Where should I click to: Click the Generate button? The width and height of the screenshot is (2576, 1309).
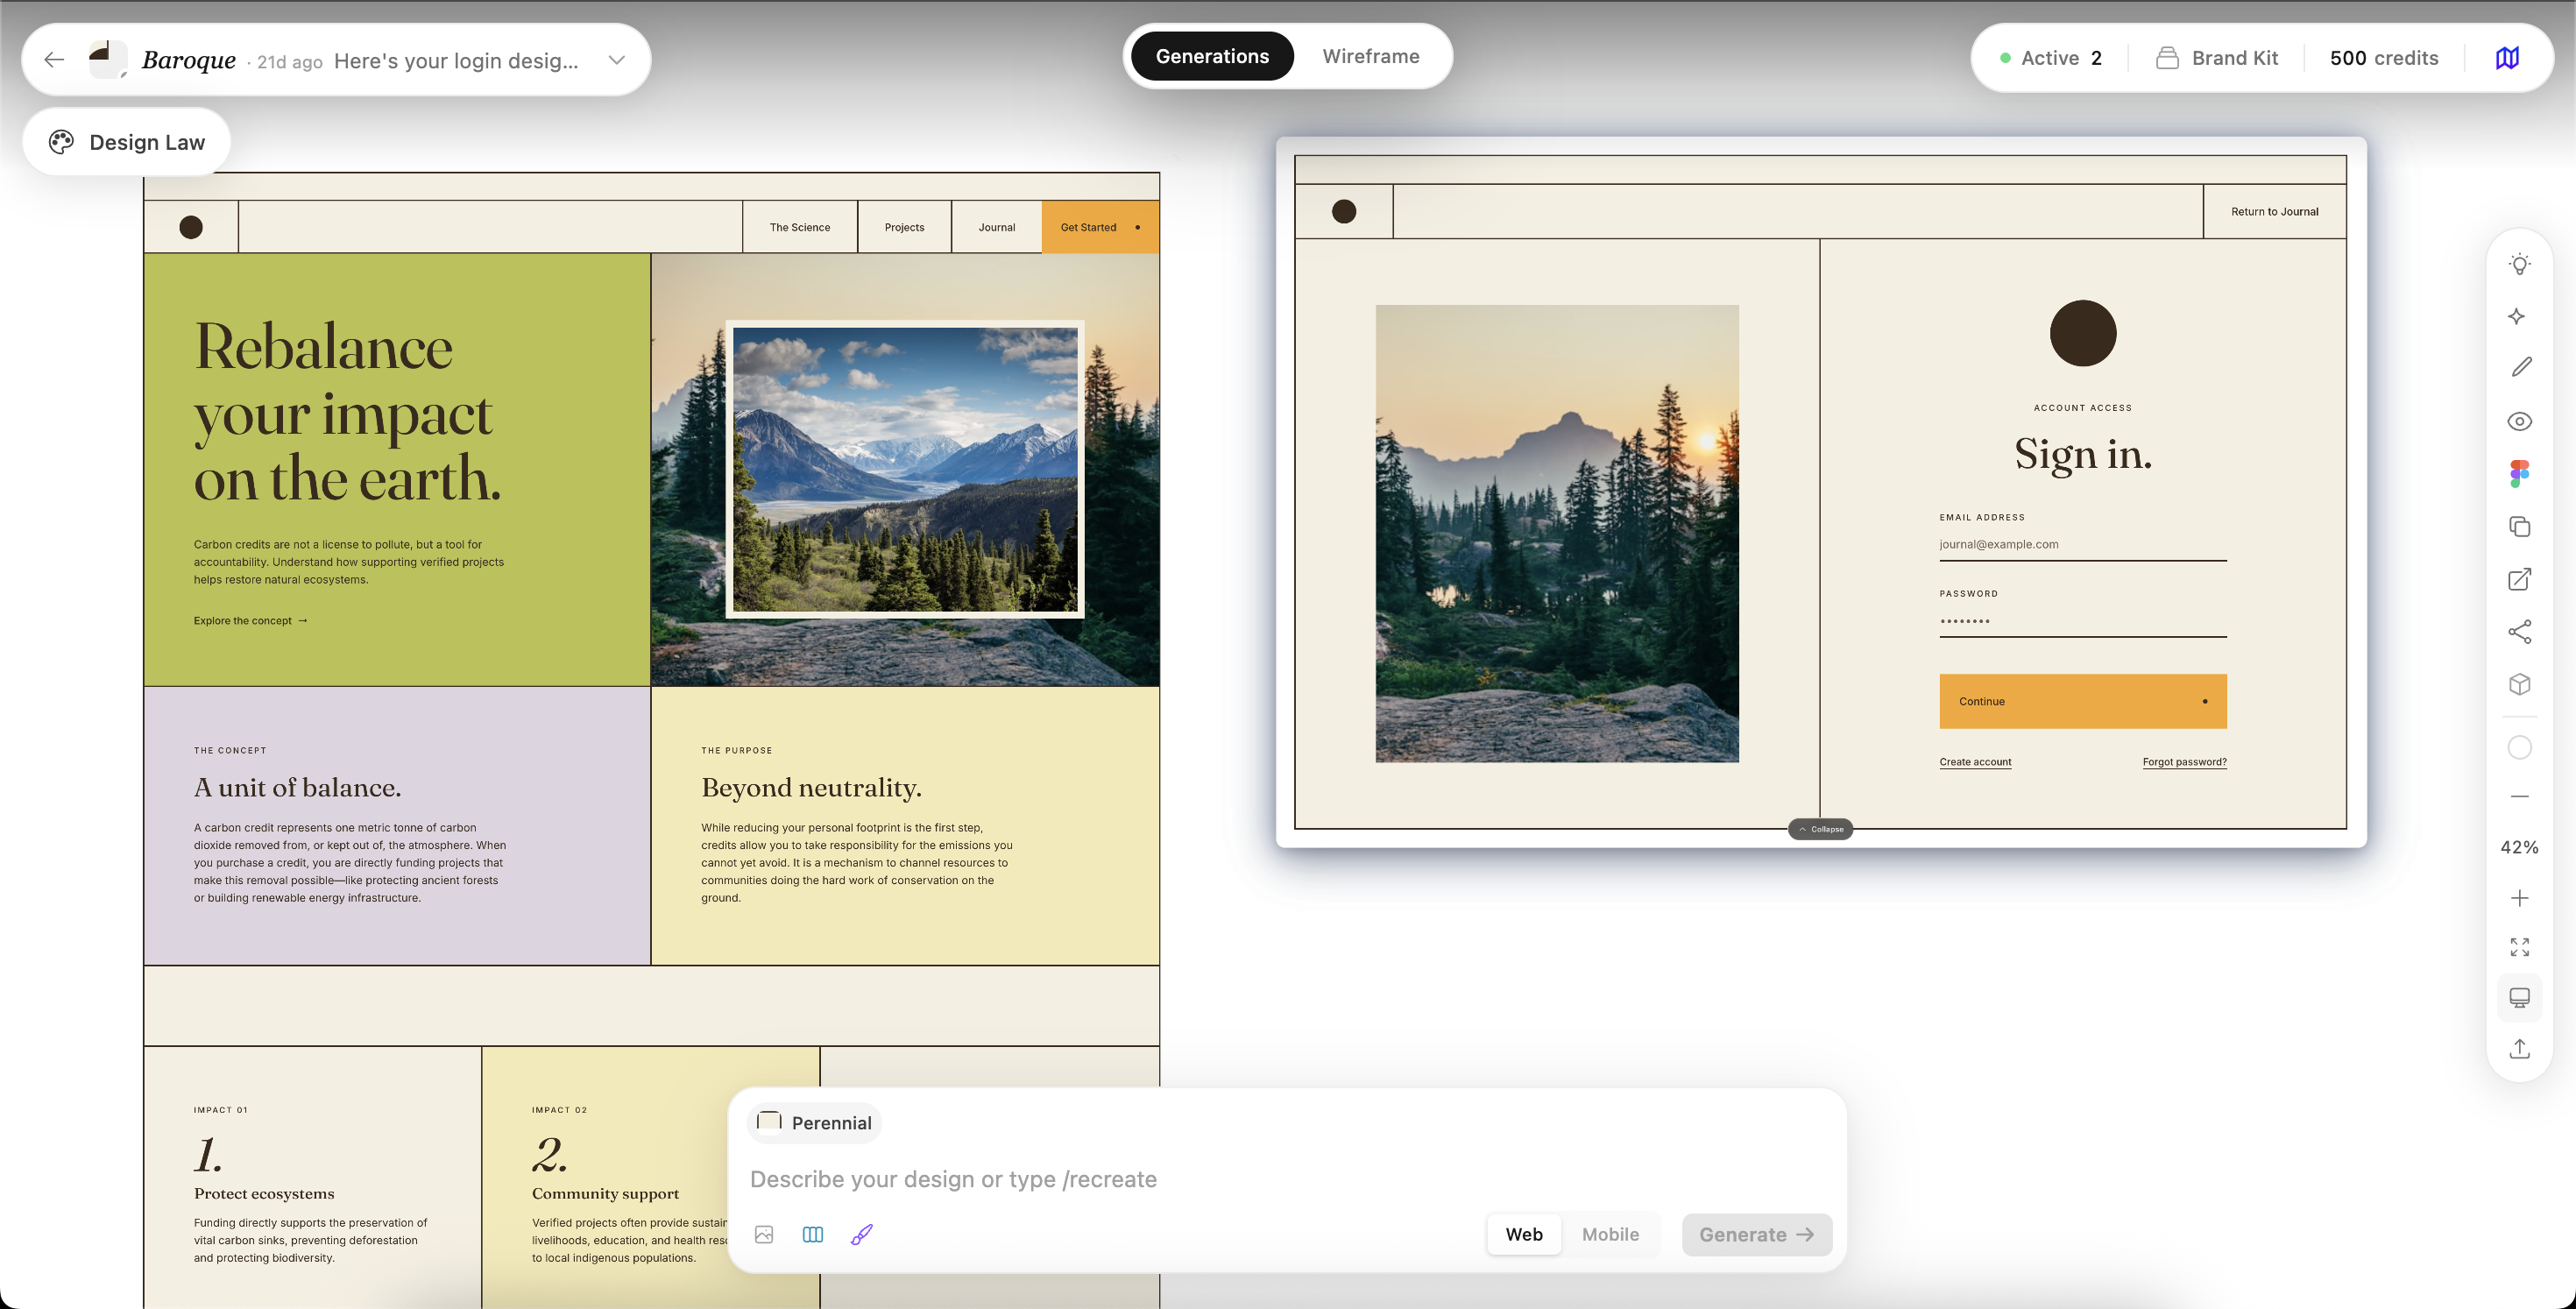[1756, 1235]
